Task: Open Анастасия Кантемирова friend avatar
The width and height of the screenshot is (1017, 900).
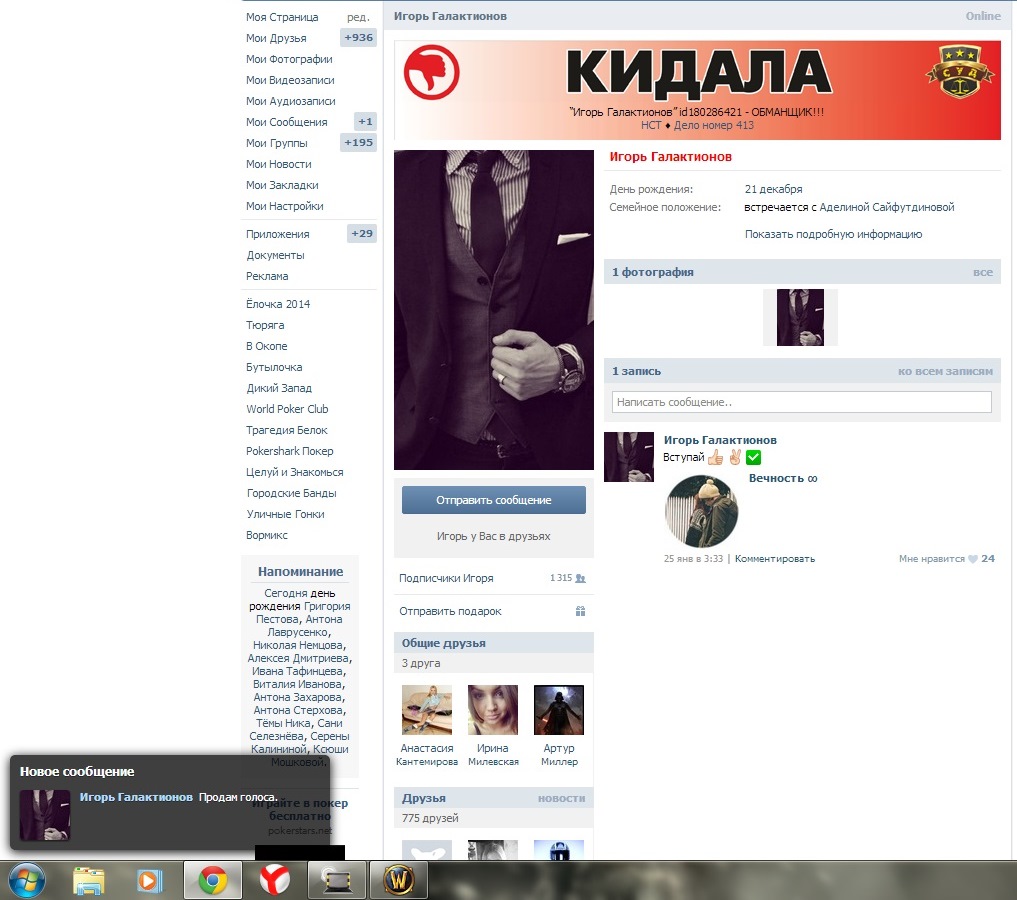Action: (427, 710)
